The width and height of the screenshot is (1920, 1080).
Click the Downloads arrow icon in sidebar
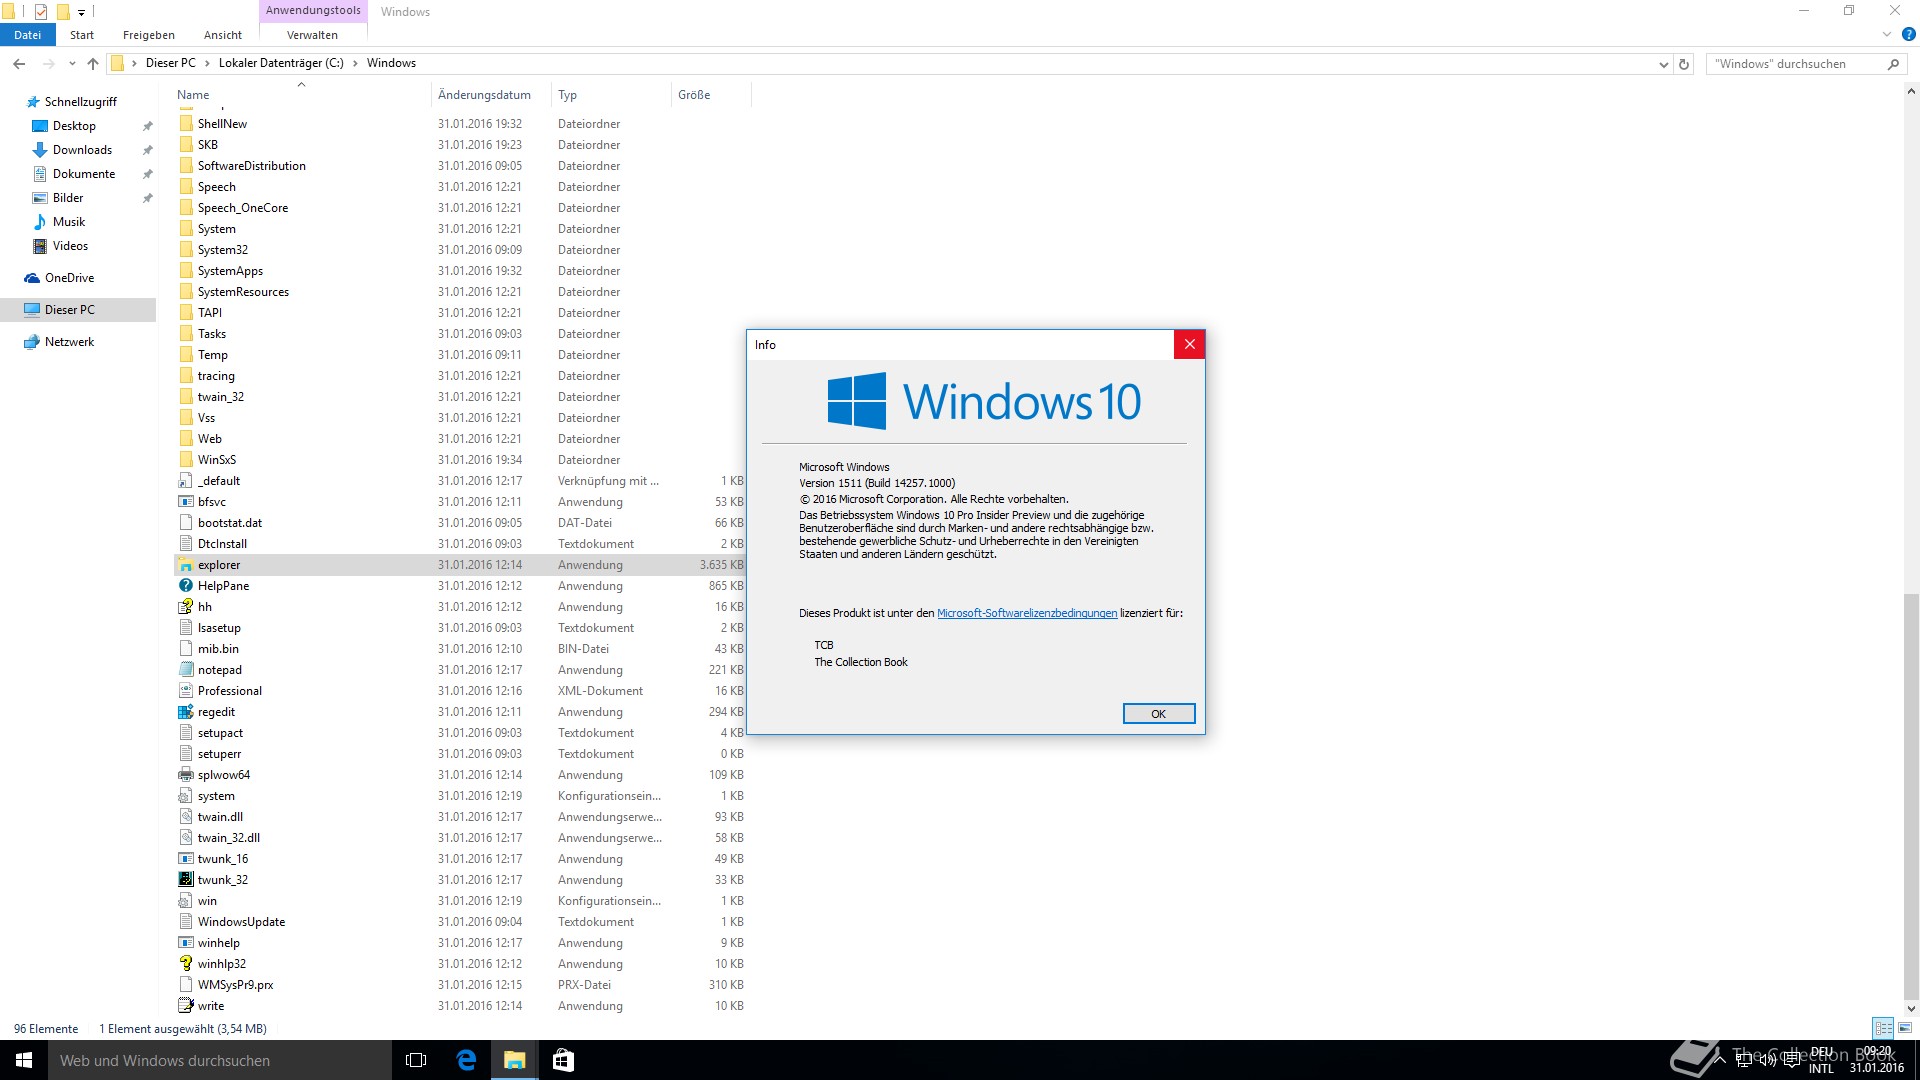tap(40, 150)
